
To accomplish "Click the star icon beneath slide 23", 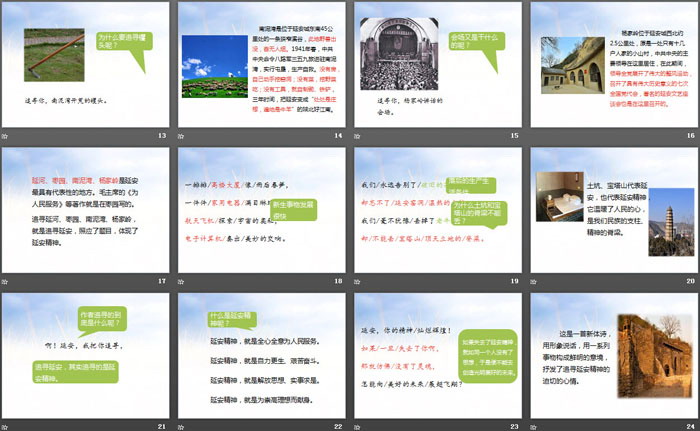I will (x=357, y=427).
